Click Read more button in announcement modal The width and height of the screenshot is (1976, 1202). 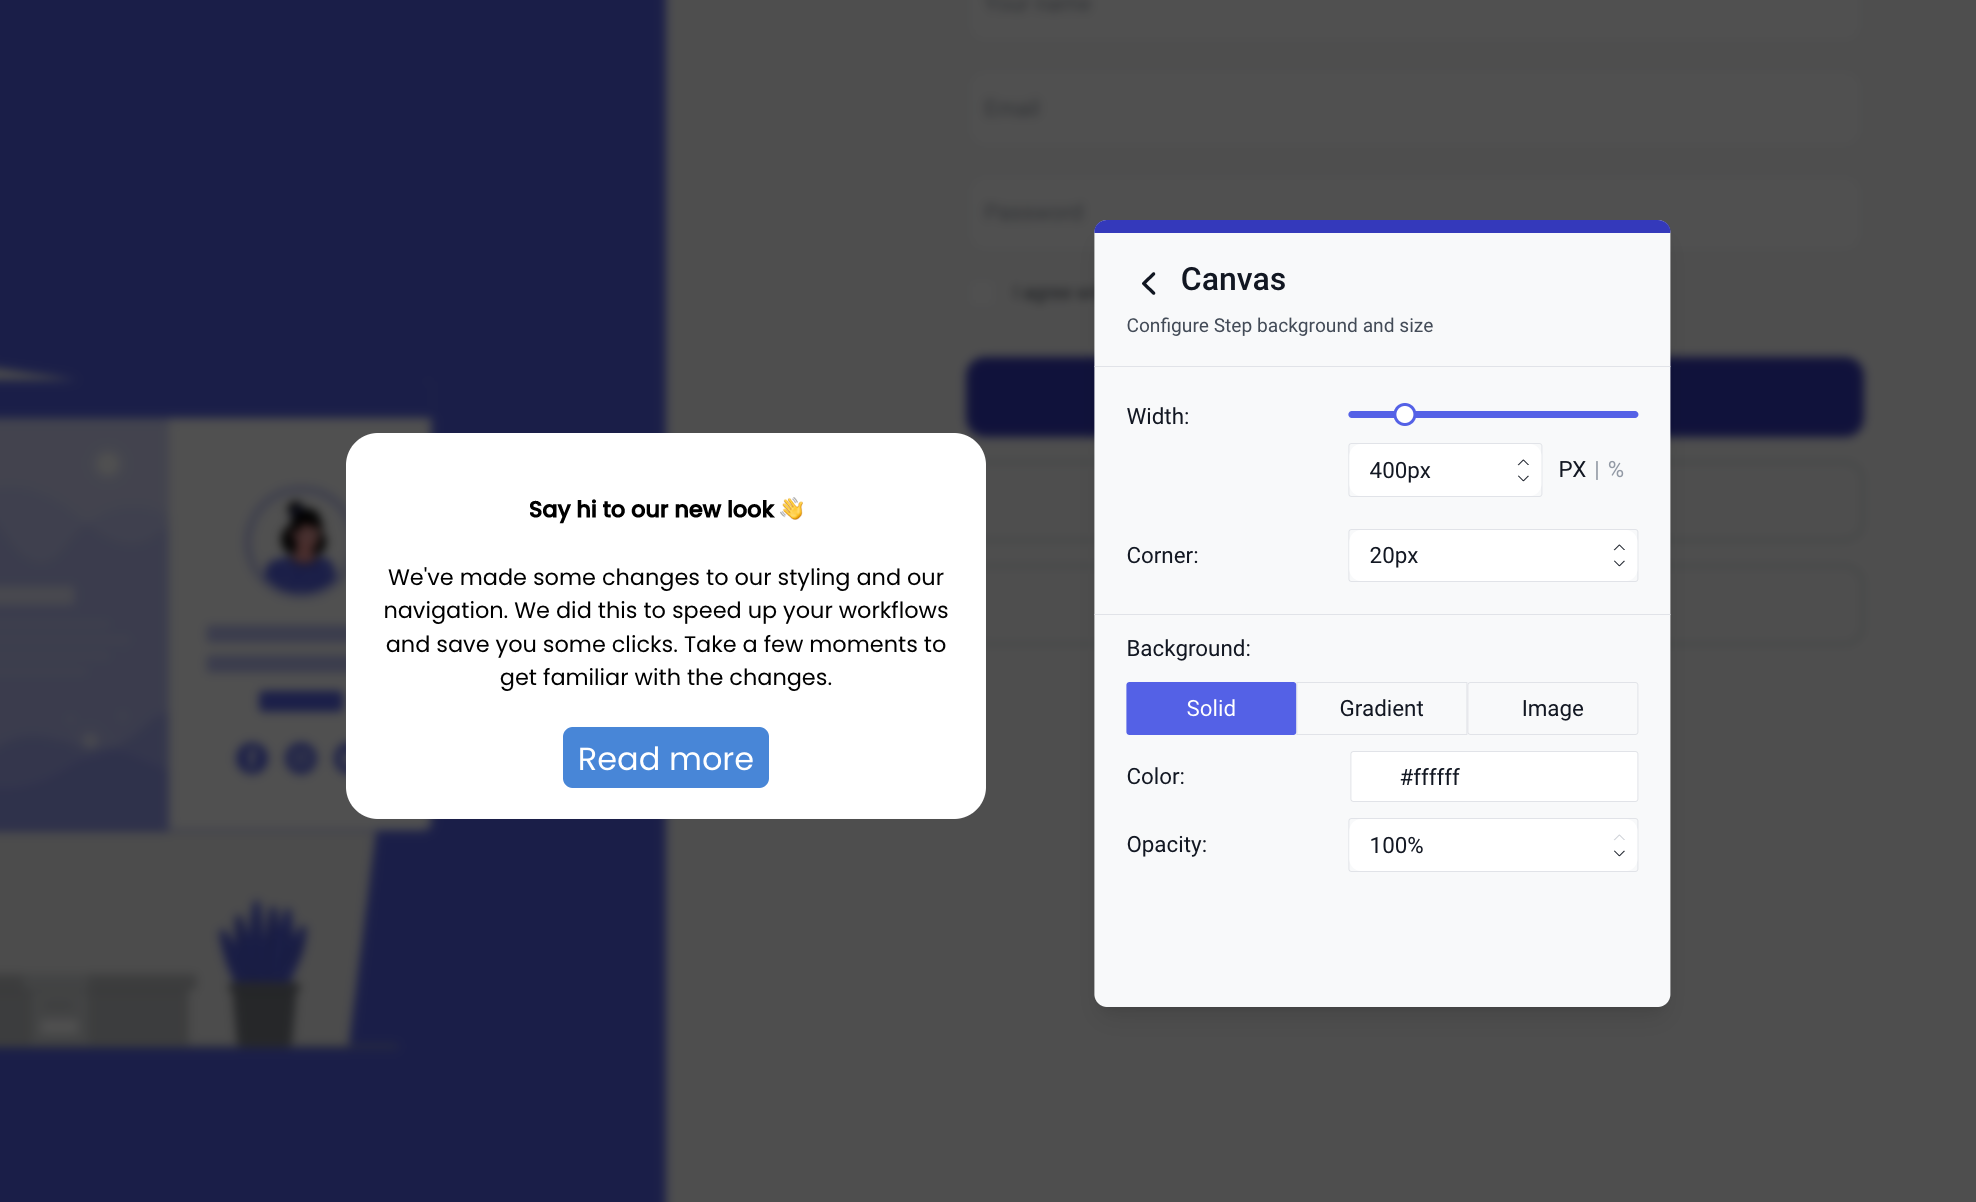pos(666,758)
